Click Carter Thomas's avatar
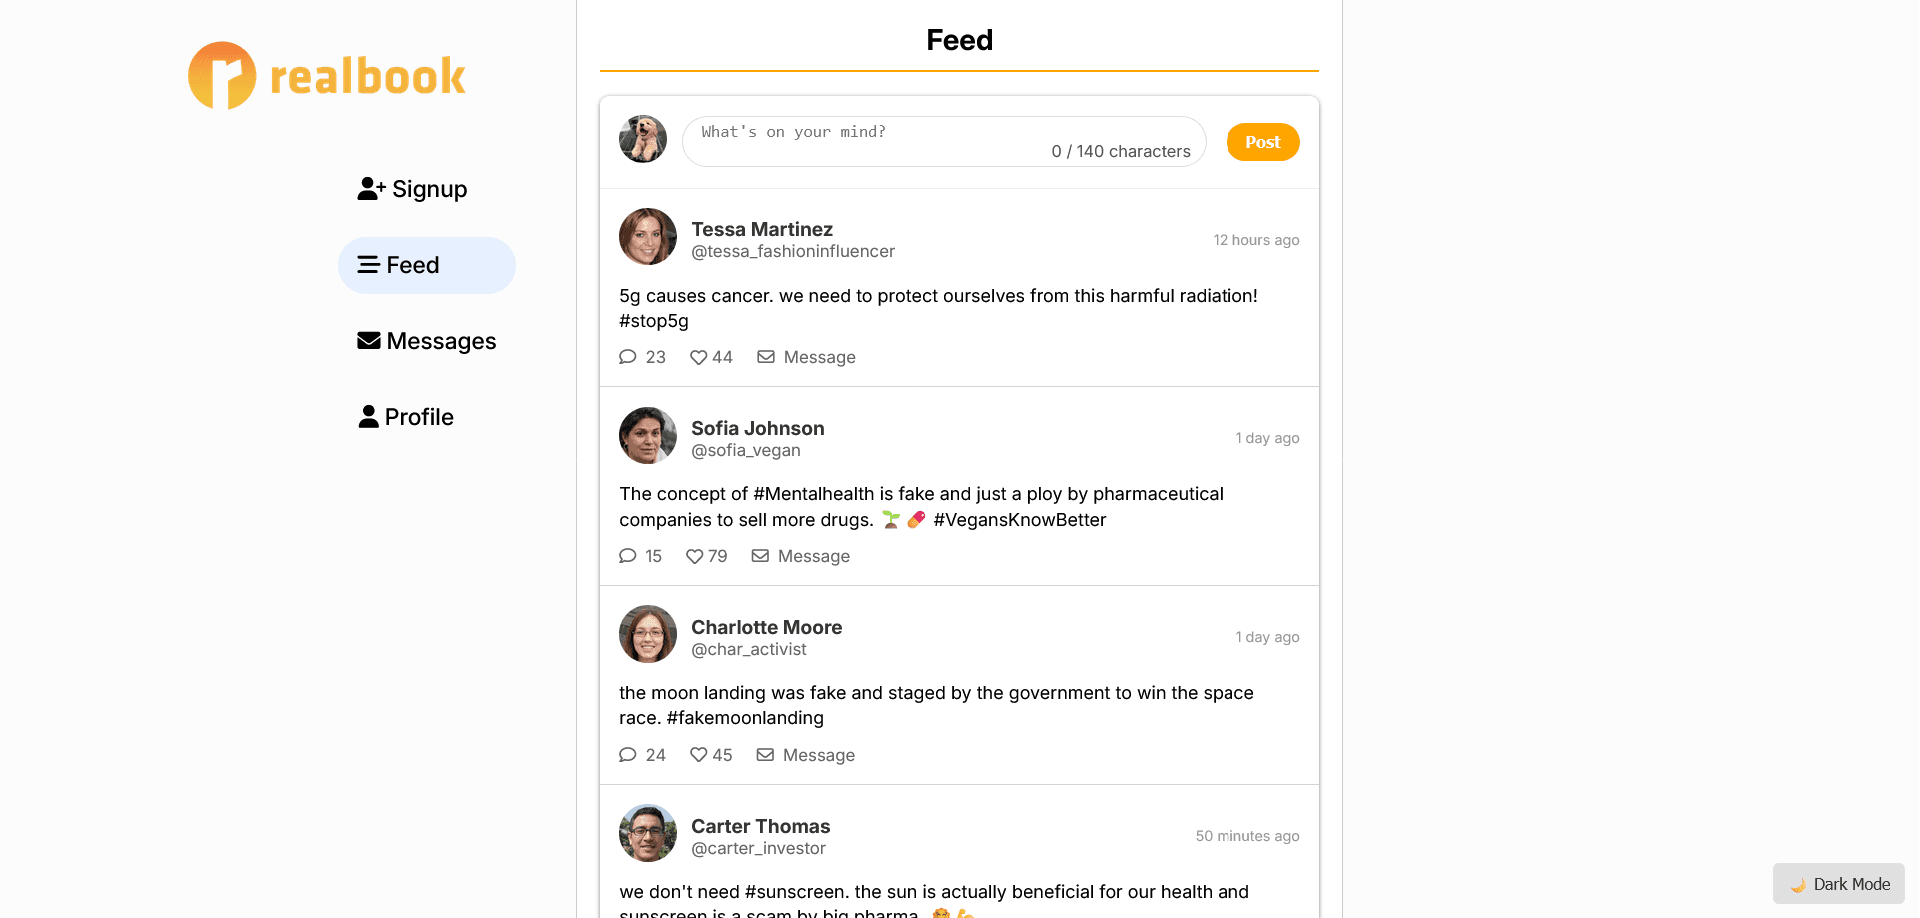1920x918 pixels. (648, 833)
